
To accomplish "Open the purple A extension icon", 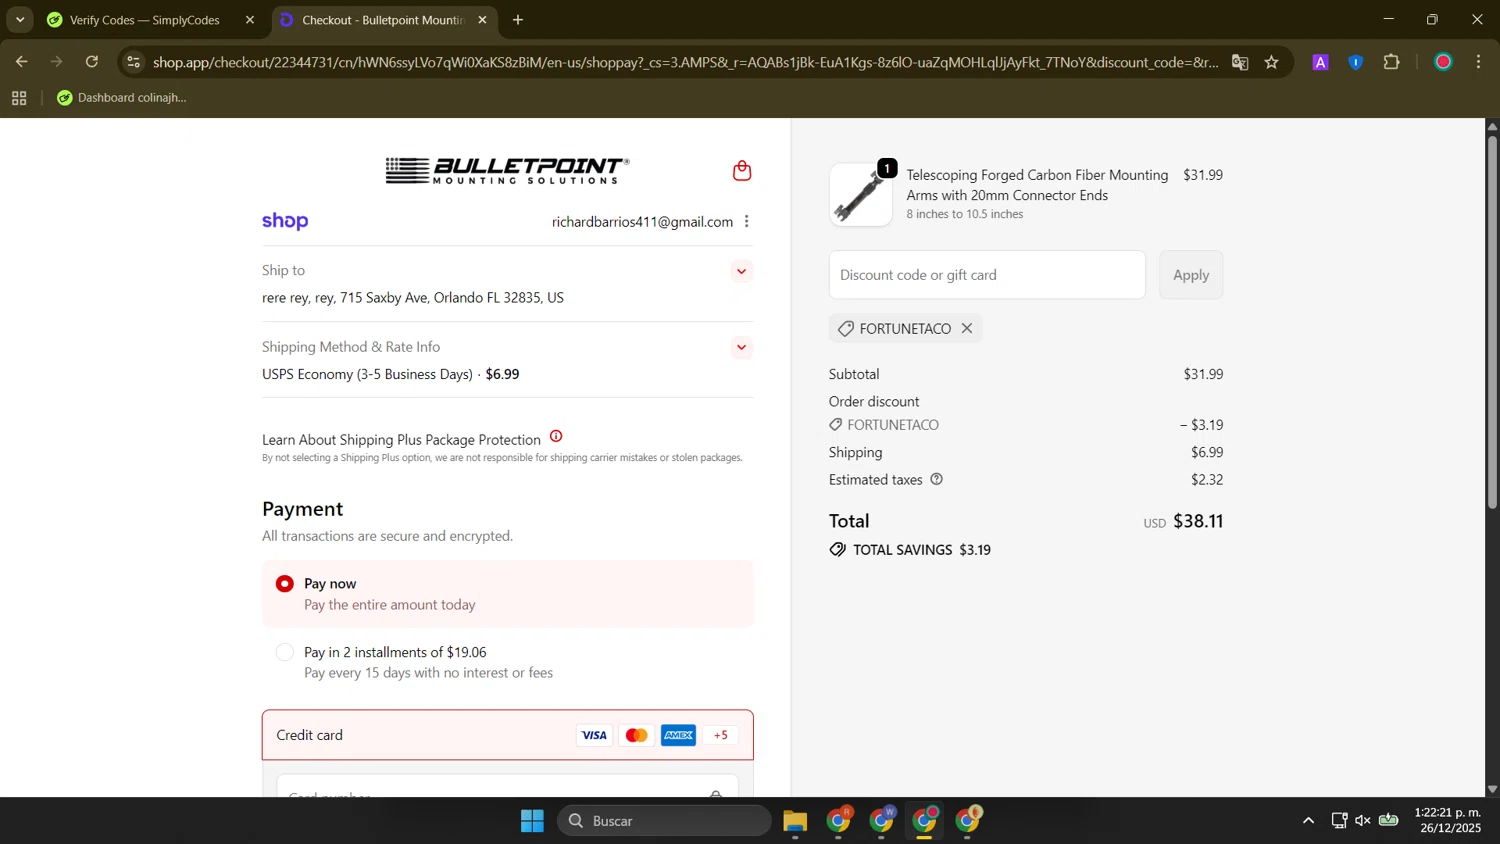I will click(1320, 62).
